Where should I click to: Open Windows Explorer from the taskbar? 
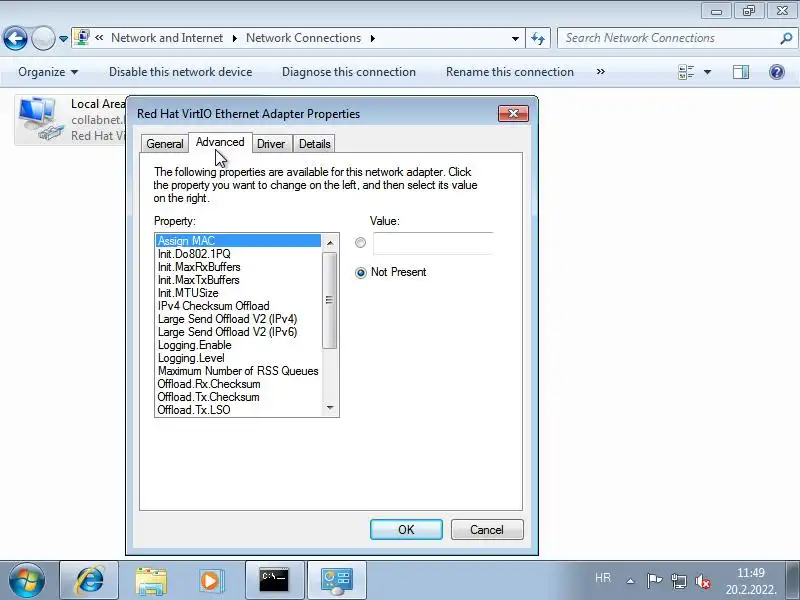(151, 581)
